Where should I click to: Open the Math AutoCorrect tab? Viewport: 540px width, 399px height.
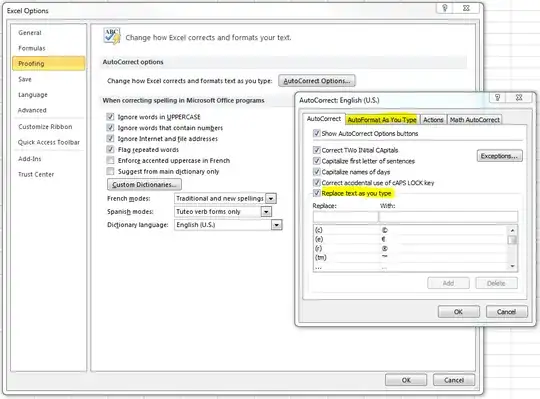coord(475,120)
